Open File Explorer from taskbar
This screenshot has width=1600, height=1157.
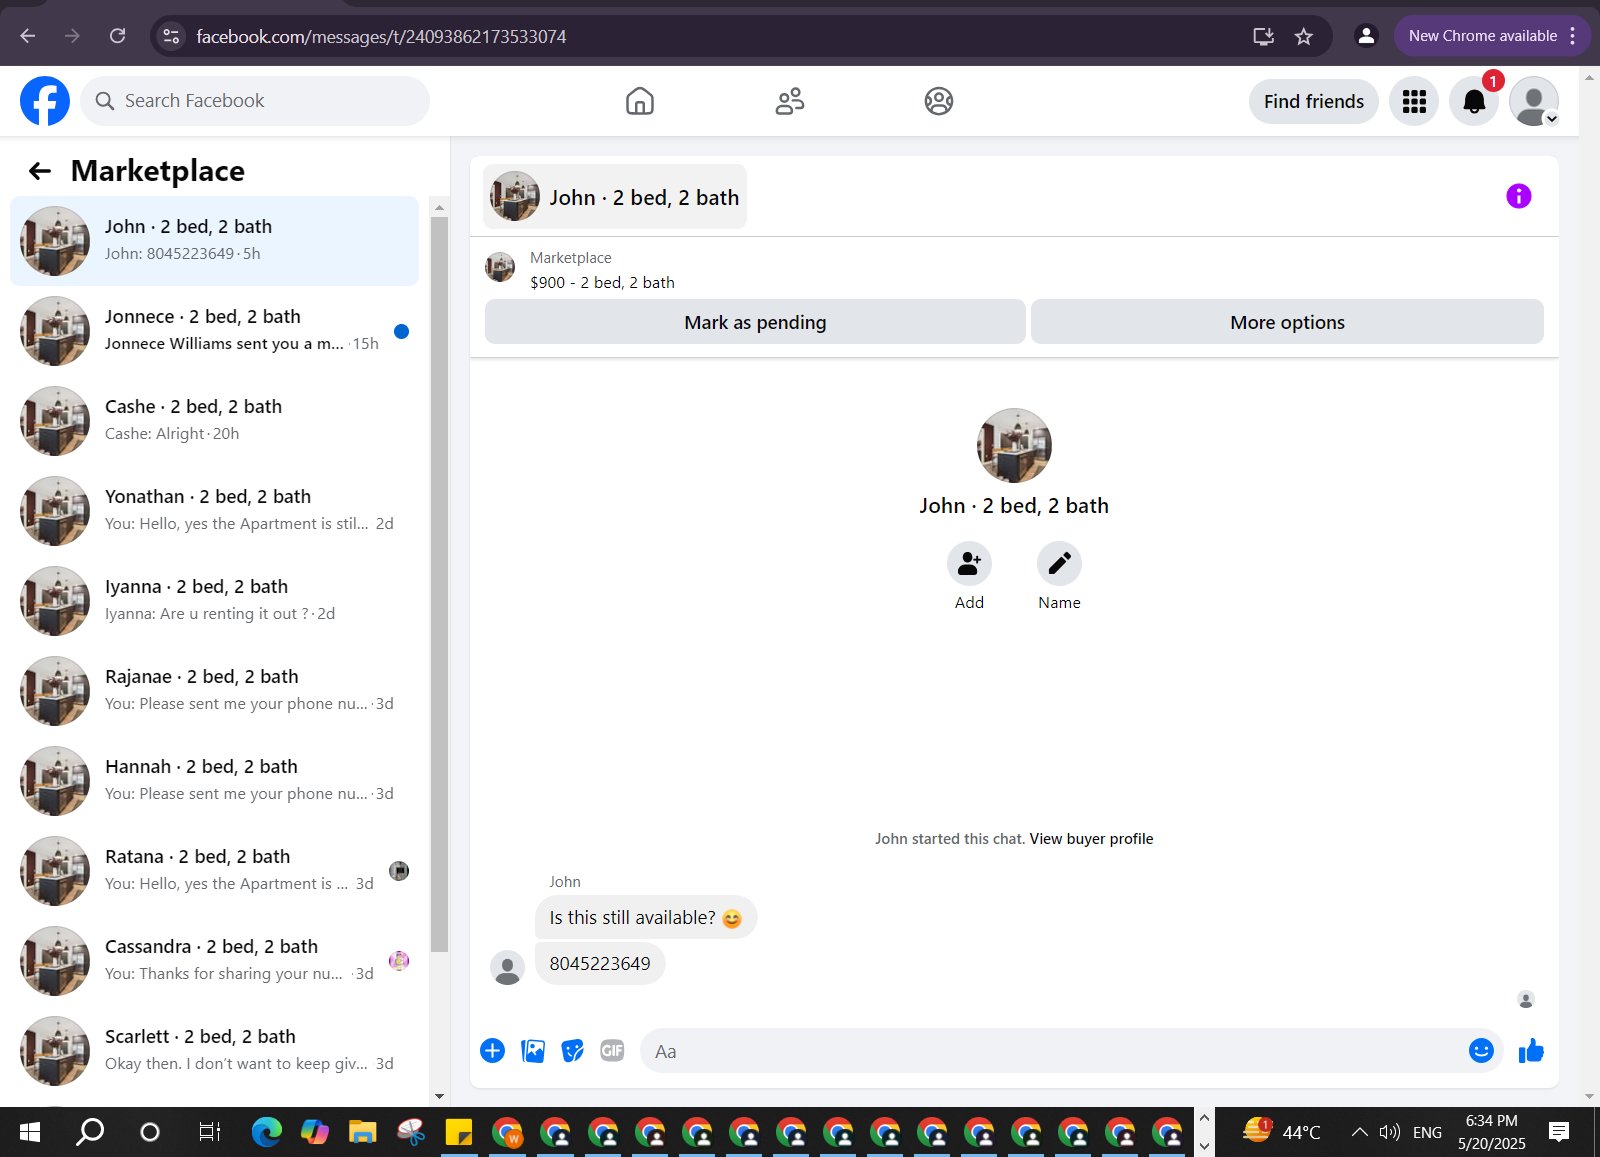click(x=362, y=1132)
